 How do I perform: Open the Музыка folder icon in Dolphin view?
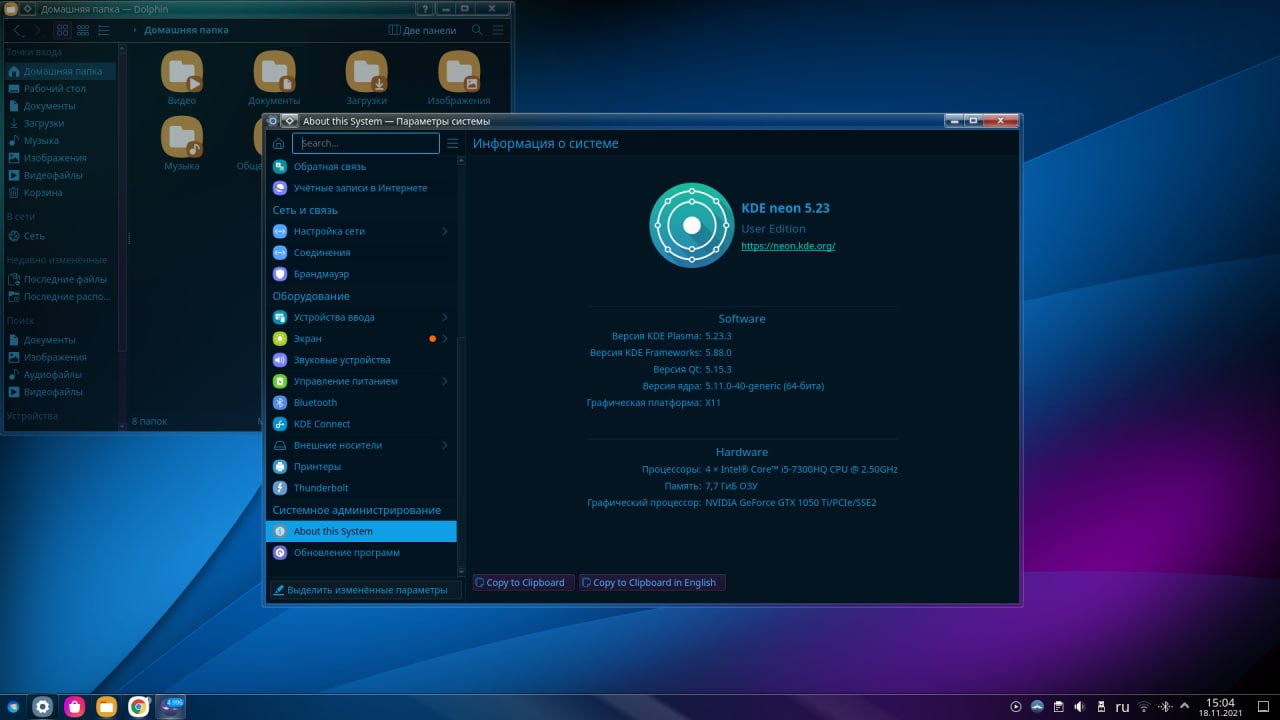(x=182, y=137)
